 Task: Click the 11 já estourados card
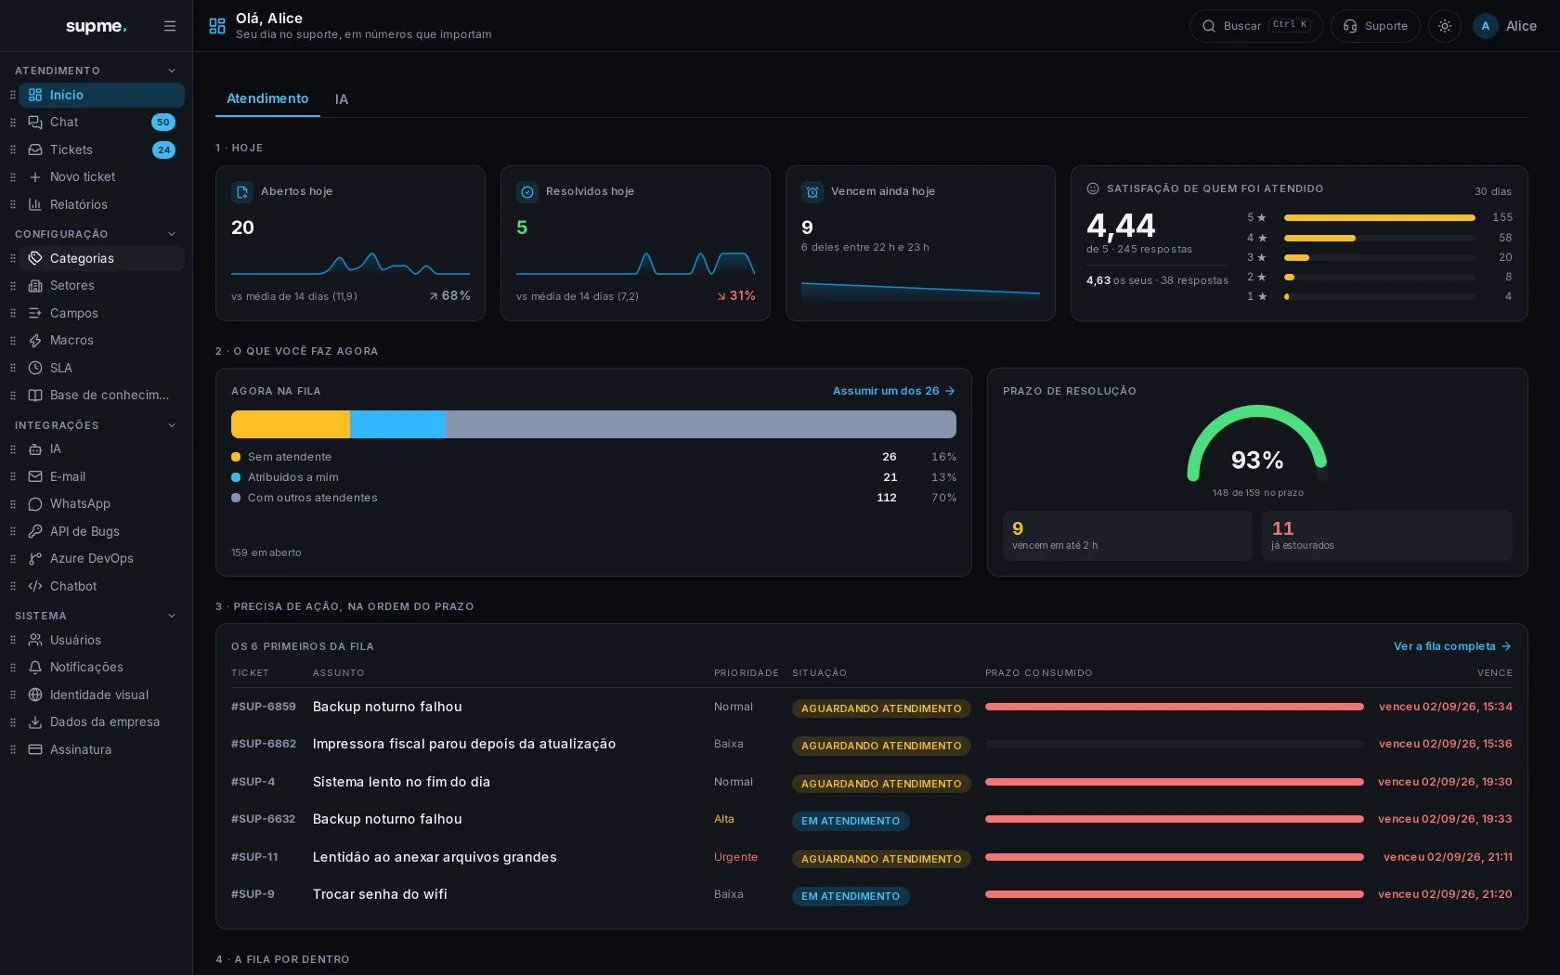(1387, 536)
